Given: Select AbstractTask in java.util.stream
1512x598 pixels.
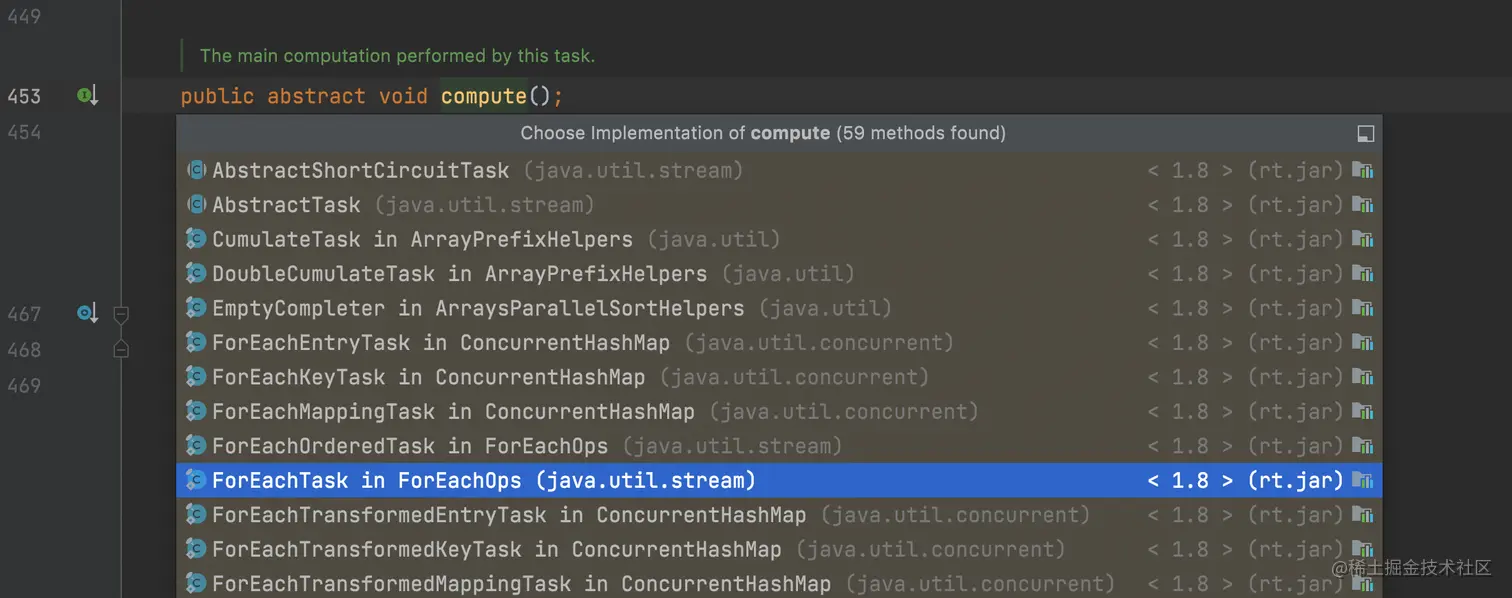Looking at the screenshot, I should pos(779,205).
